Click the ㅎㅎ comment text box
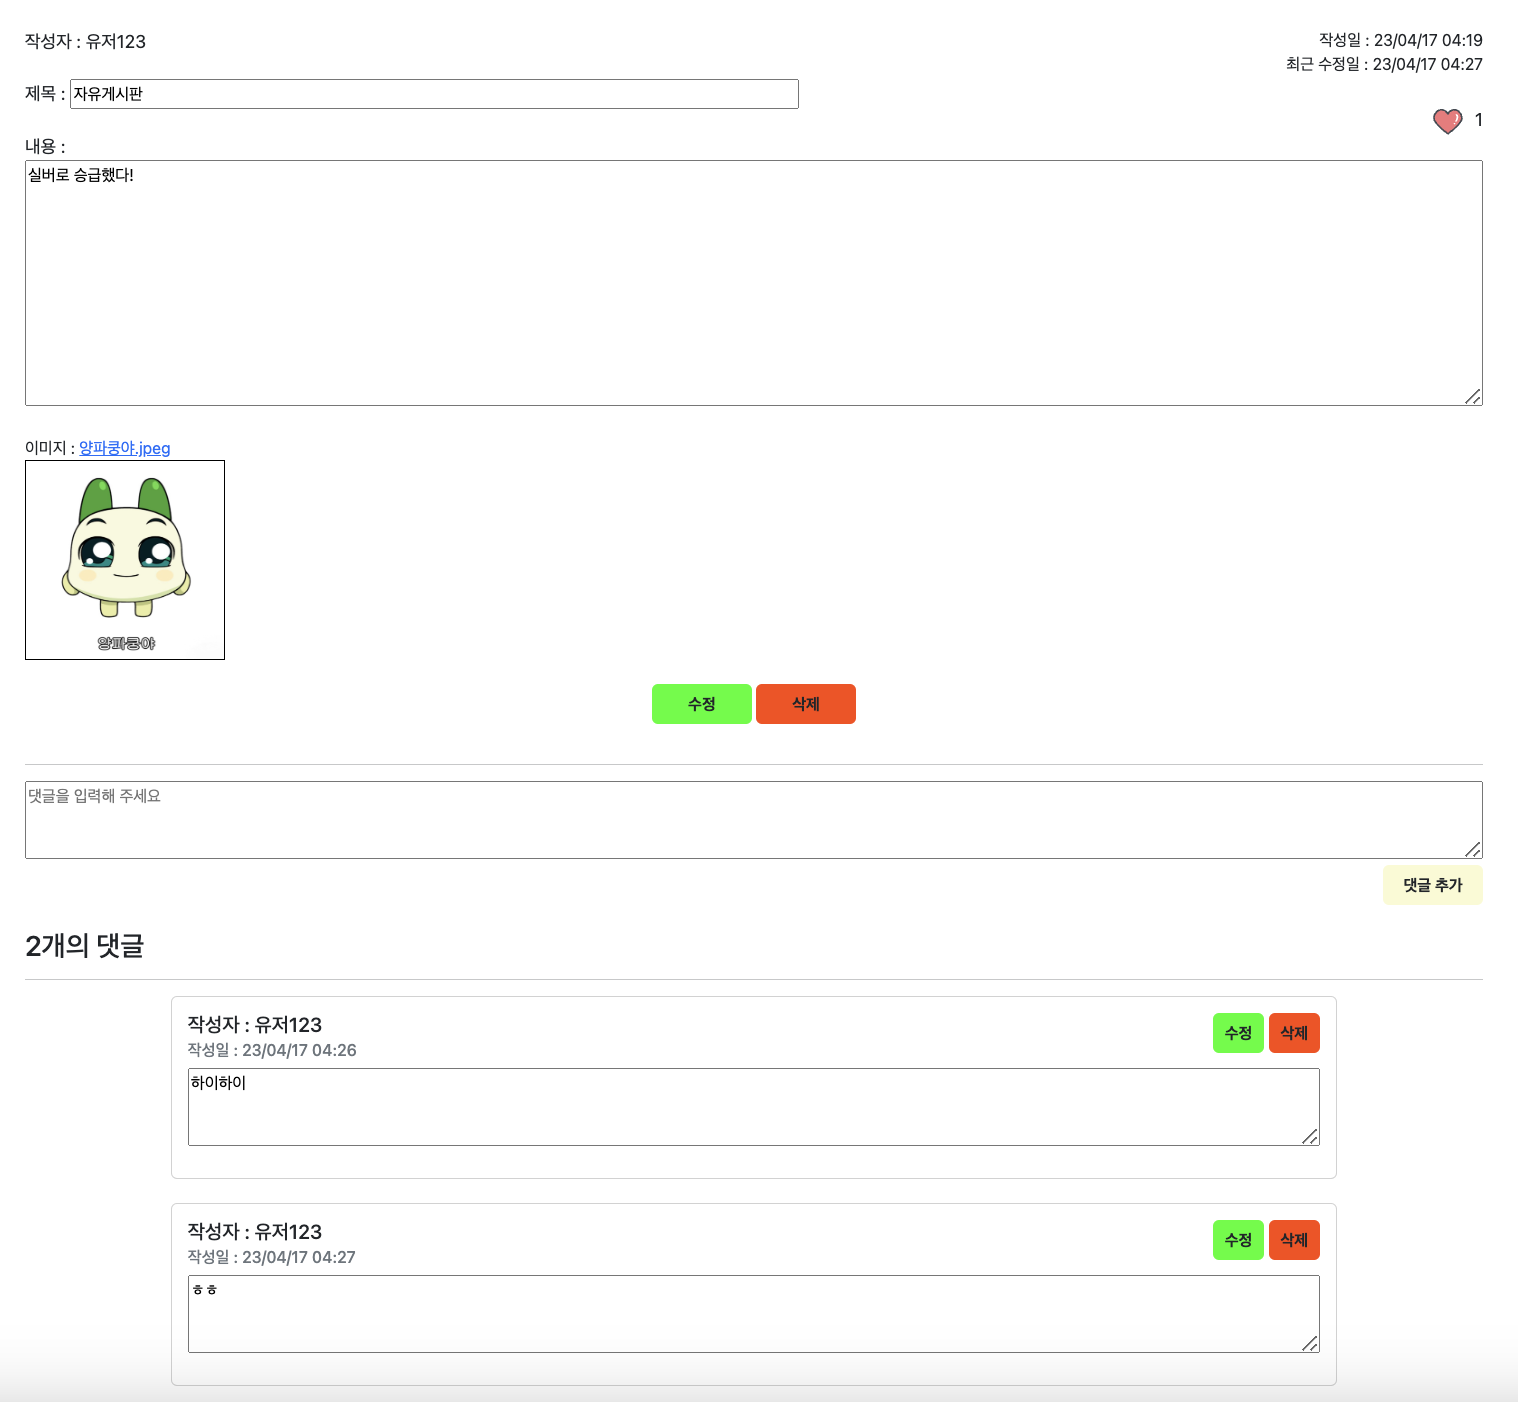Viewport: 1518px width, 1402px height. point(754,1314)
